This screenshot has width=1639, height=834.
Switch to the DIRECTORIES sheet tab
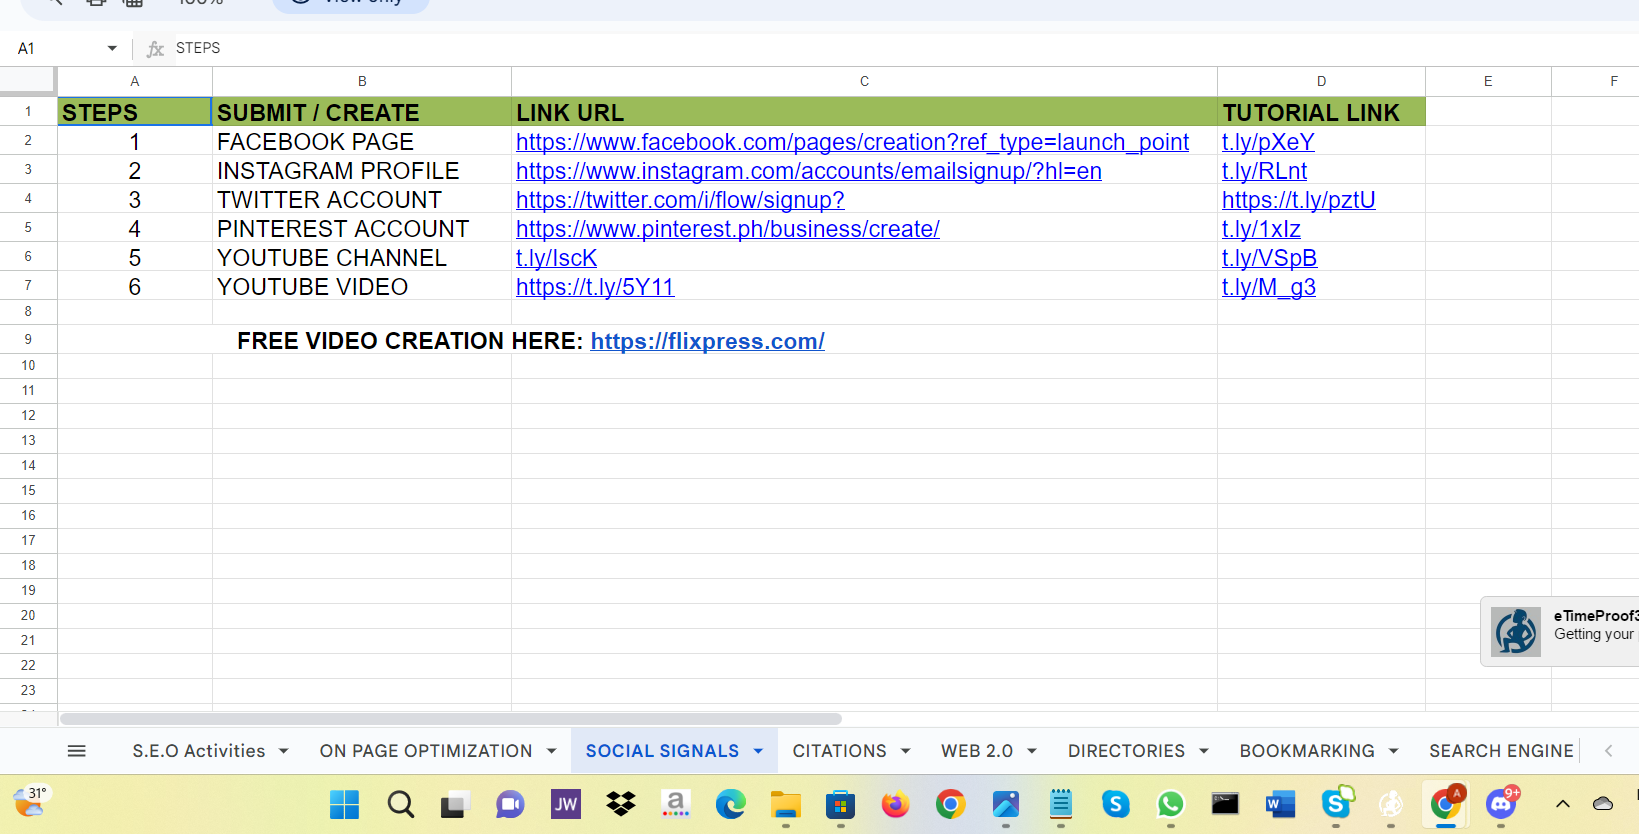[1126, 751]
